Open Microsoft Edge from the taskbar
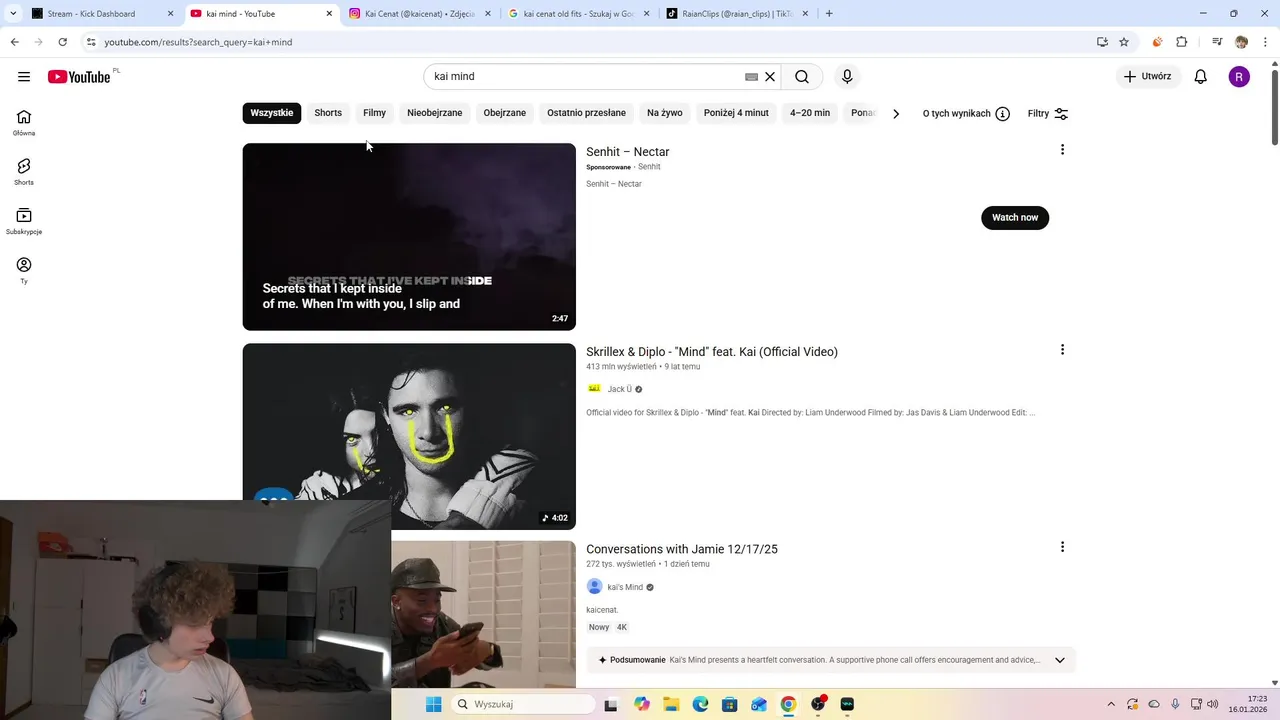This screenshot has height=720, width=1280. (x=700, y=704)
